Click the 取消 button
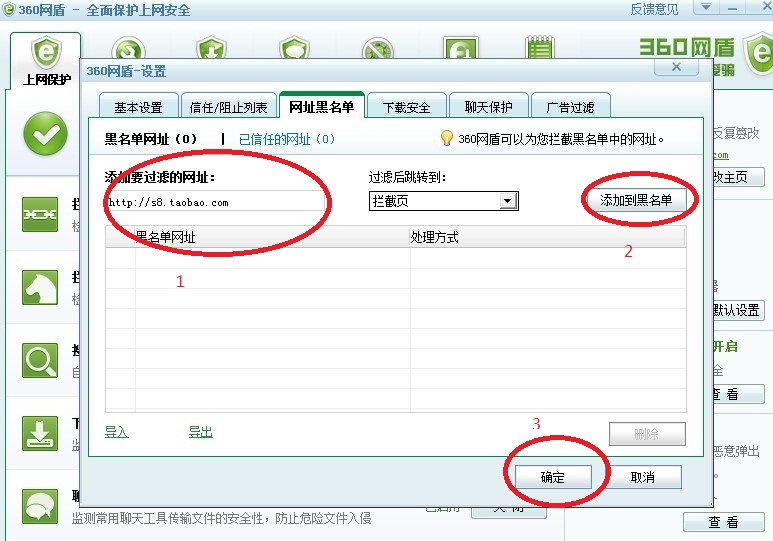This screenshot has width=773, height=541. (x=643, y=477)
